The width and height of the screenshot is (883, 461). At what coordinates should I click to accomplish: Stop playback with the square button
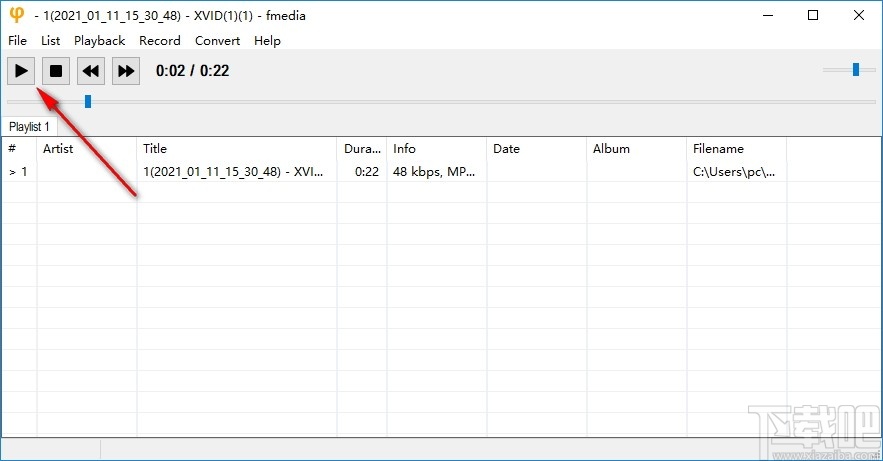56,71
